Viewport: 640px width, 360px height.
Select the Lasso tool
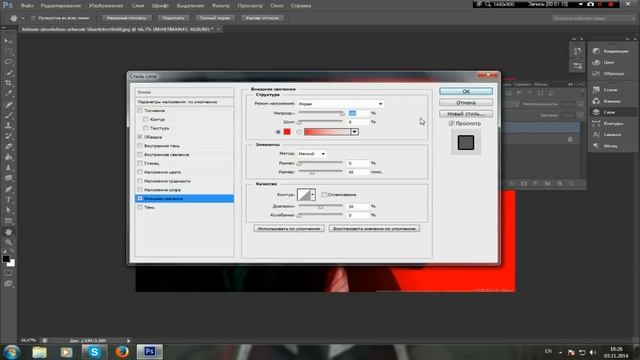tap(9, 62)
